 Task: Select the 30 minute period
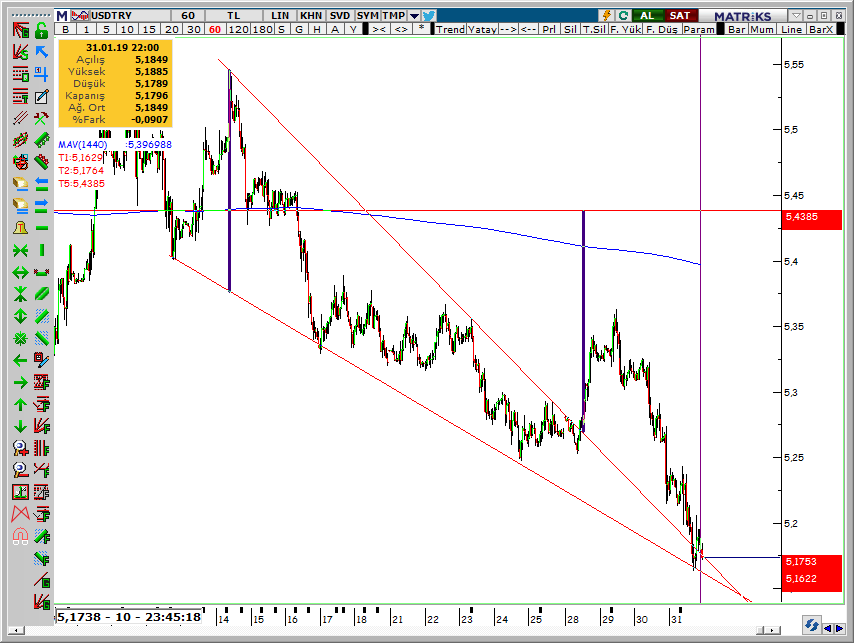pos(194,29)
